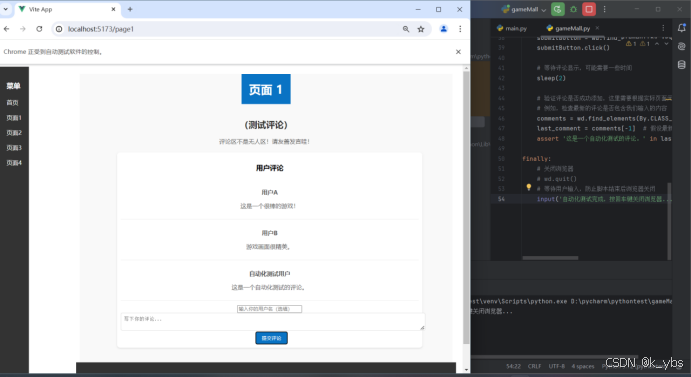Click the sleep(2) code line
This screenshot has width=691, height=377.
click(551, 78)
